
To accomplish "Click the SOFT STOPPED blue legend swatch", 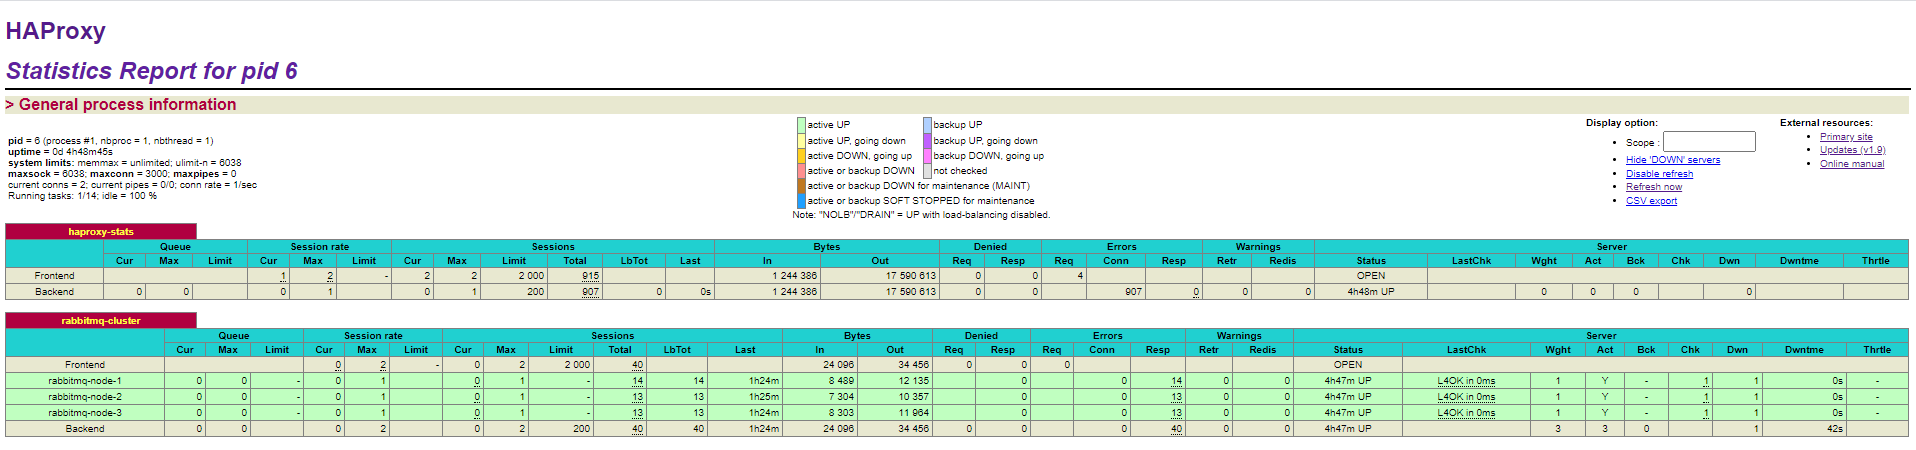I will tap(801, 201).
